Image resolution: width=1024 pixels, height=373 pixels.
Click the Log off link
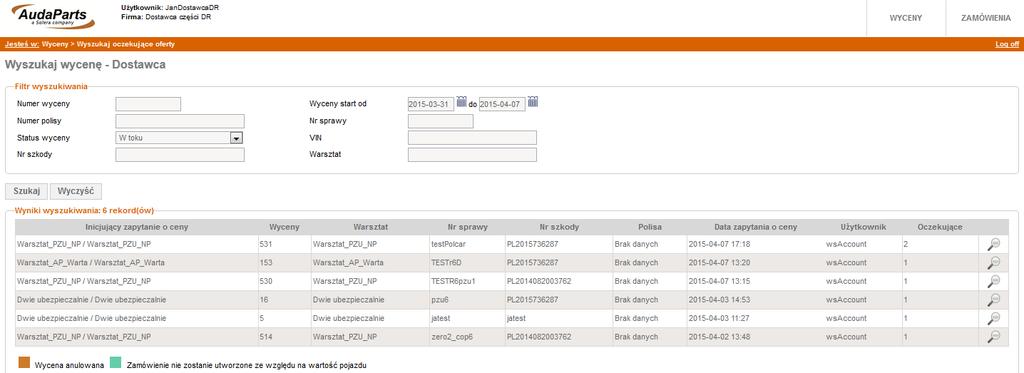1007,44
